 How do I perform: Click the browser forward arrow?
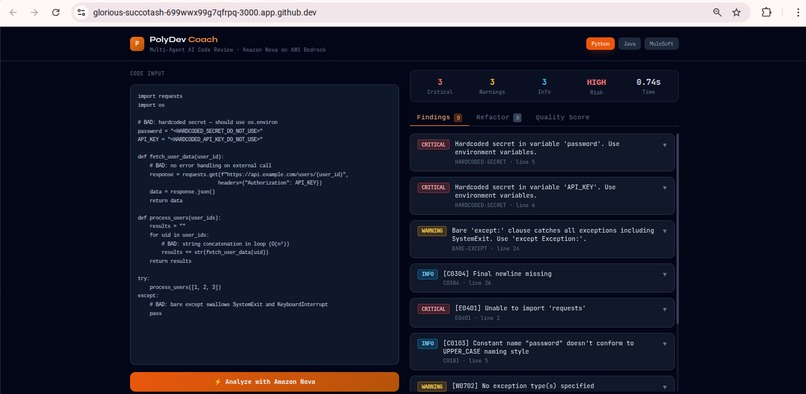click(x=34, y=12)
